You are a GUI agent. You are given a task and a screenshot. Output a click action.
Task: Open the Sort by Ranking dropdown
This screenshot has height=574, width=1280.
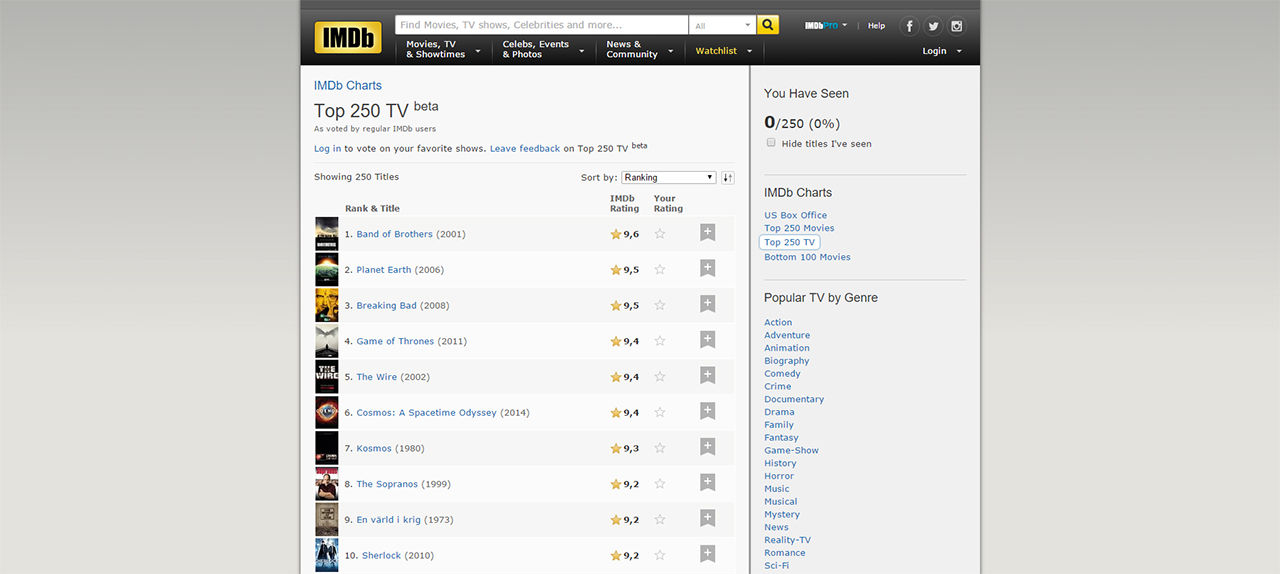click(x=669, y=177)
